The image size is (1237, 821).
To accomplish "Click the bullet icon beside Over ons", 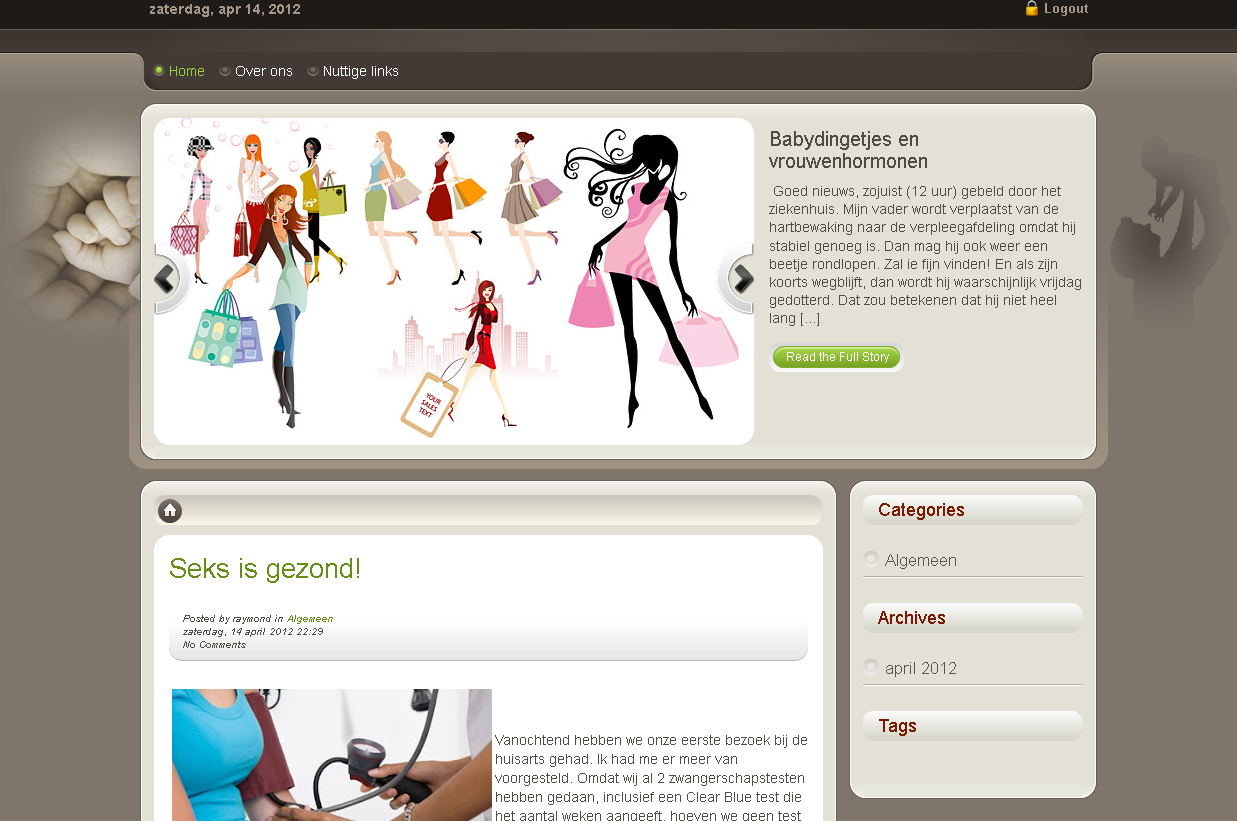I will coord(224,71).
